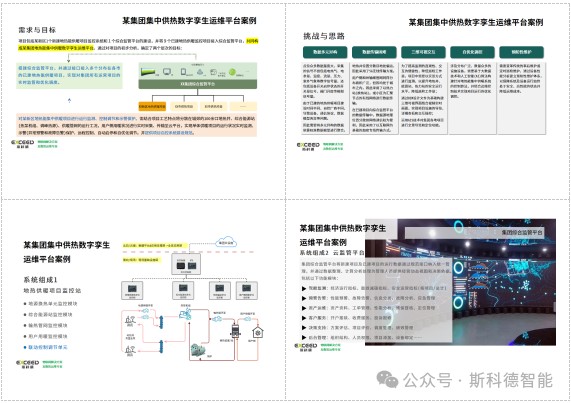The height and width of the screenshot is (403, 571).
Task: Click the rightmost monitoring station box under controller
Action: coord(247,291)
